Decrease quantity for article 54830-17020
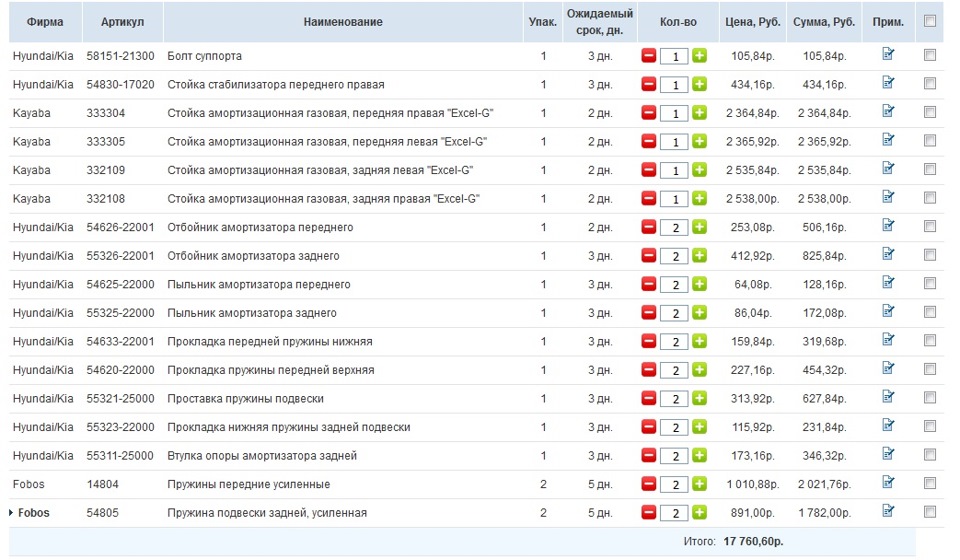960x560 pixels. pyautogui.click(x=648, y=84)
